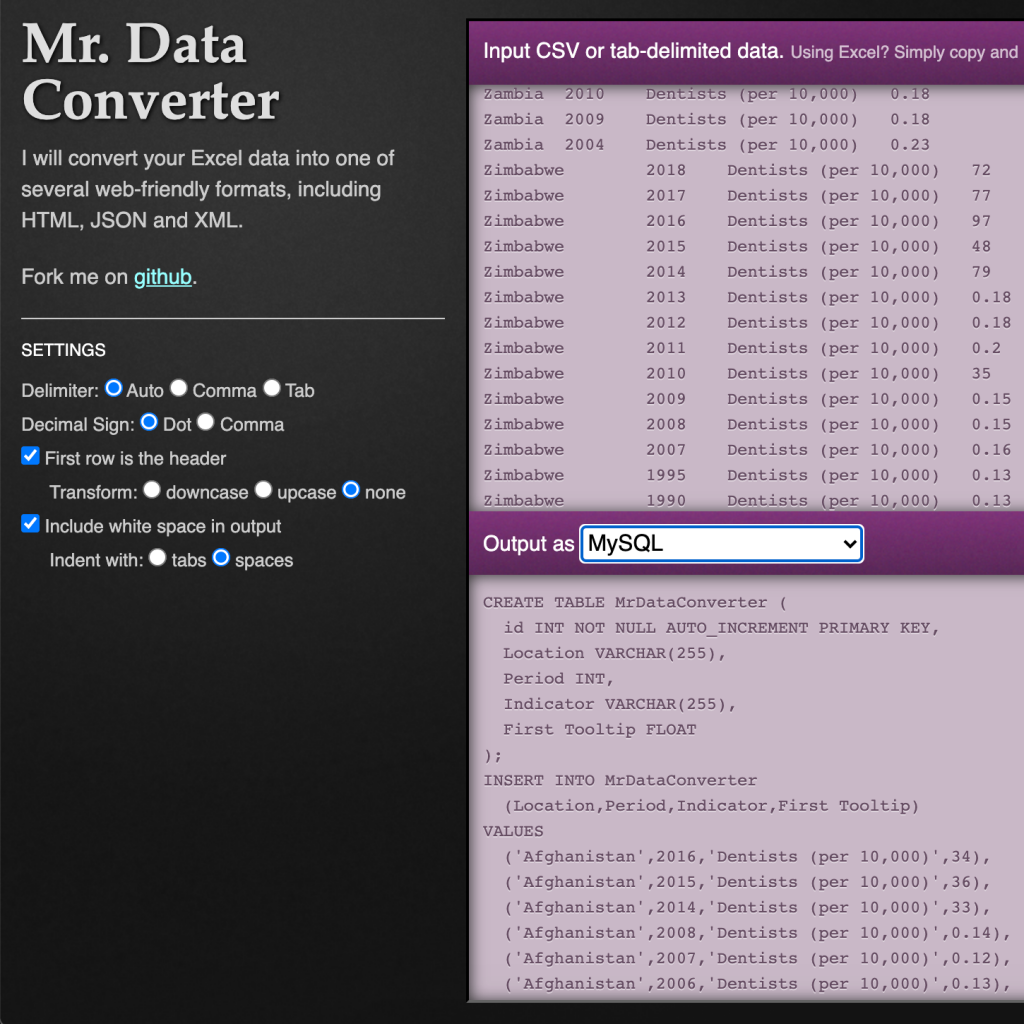
Task: Click the Afghanistan 2014 output row
Action: point(747,908)
